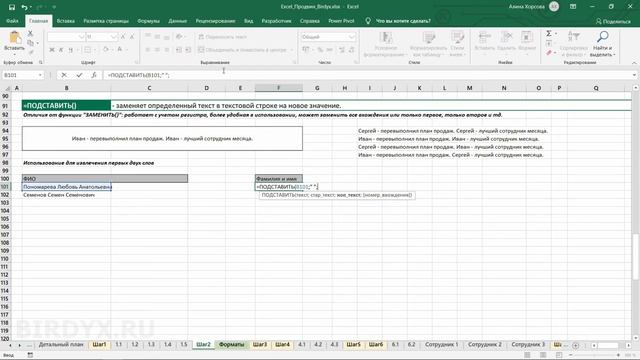640x360 pixels.
Task: Switch to Normal view in status bar
Action: (x=527, y=356)
